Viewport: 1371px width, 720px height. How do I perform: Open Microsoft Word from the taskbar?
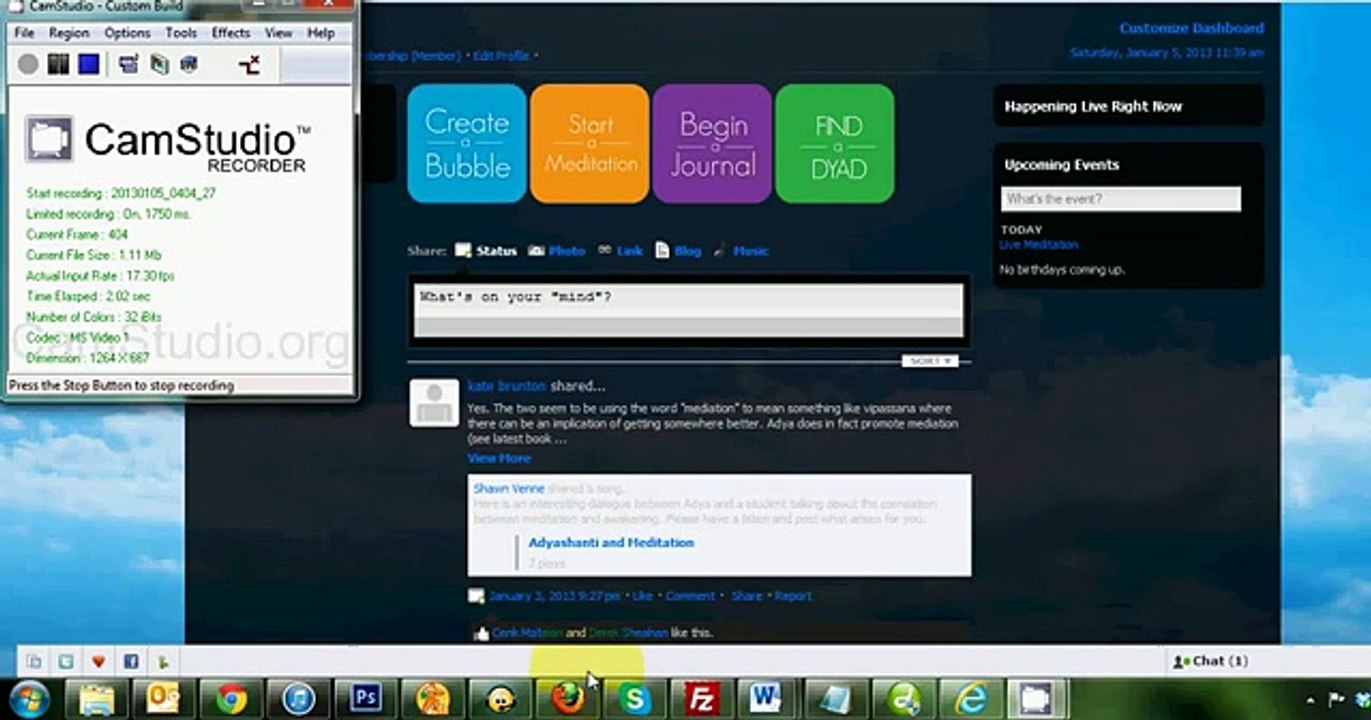[768, 699]
